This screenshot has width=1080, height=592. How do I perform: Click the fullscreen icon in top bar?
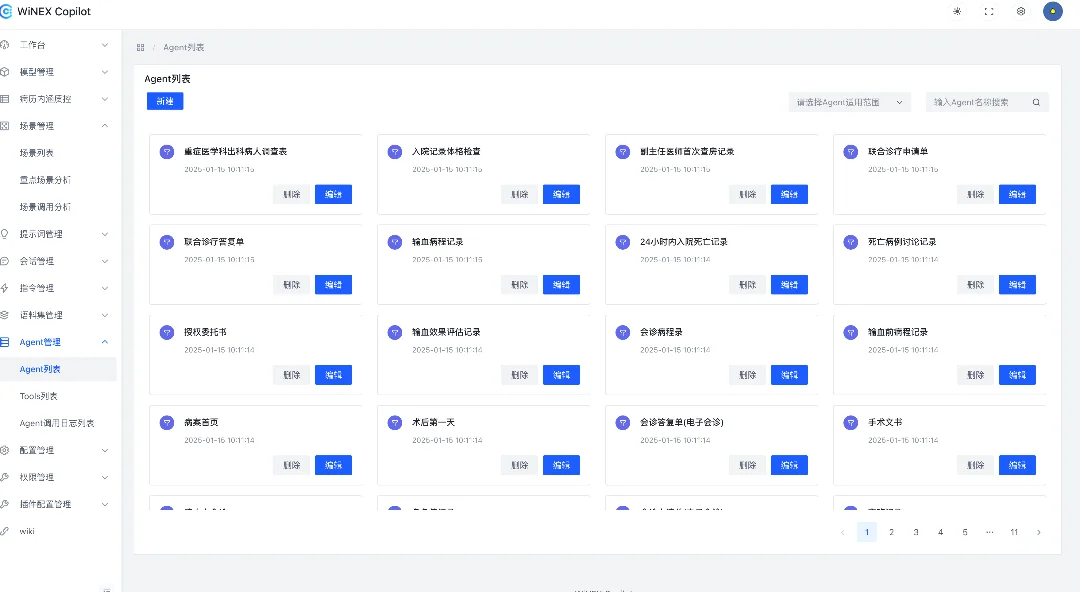(989, 12)
